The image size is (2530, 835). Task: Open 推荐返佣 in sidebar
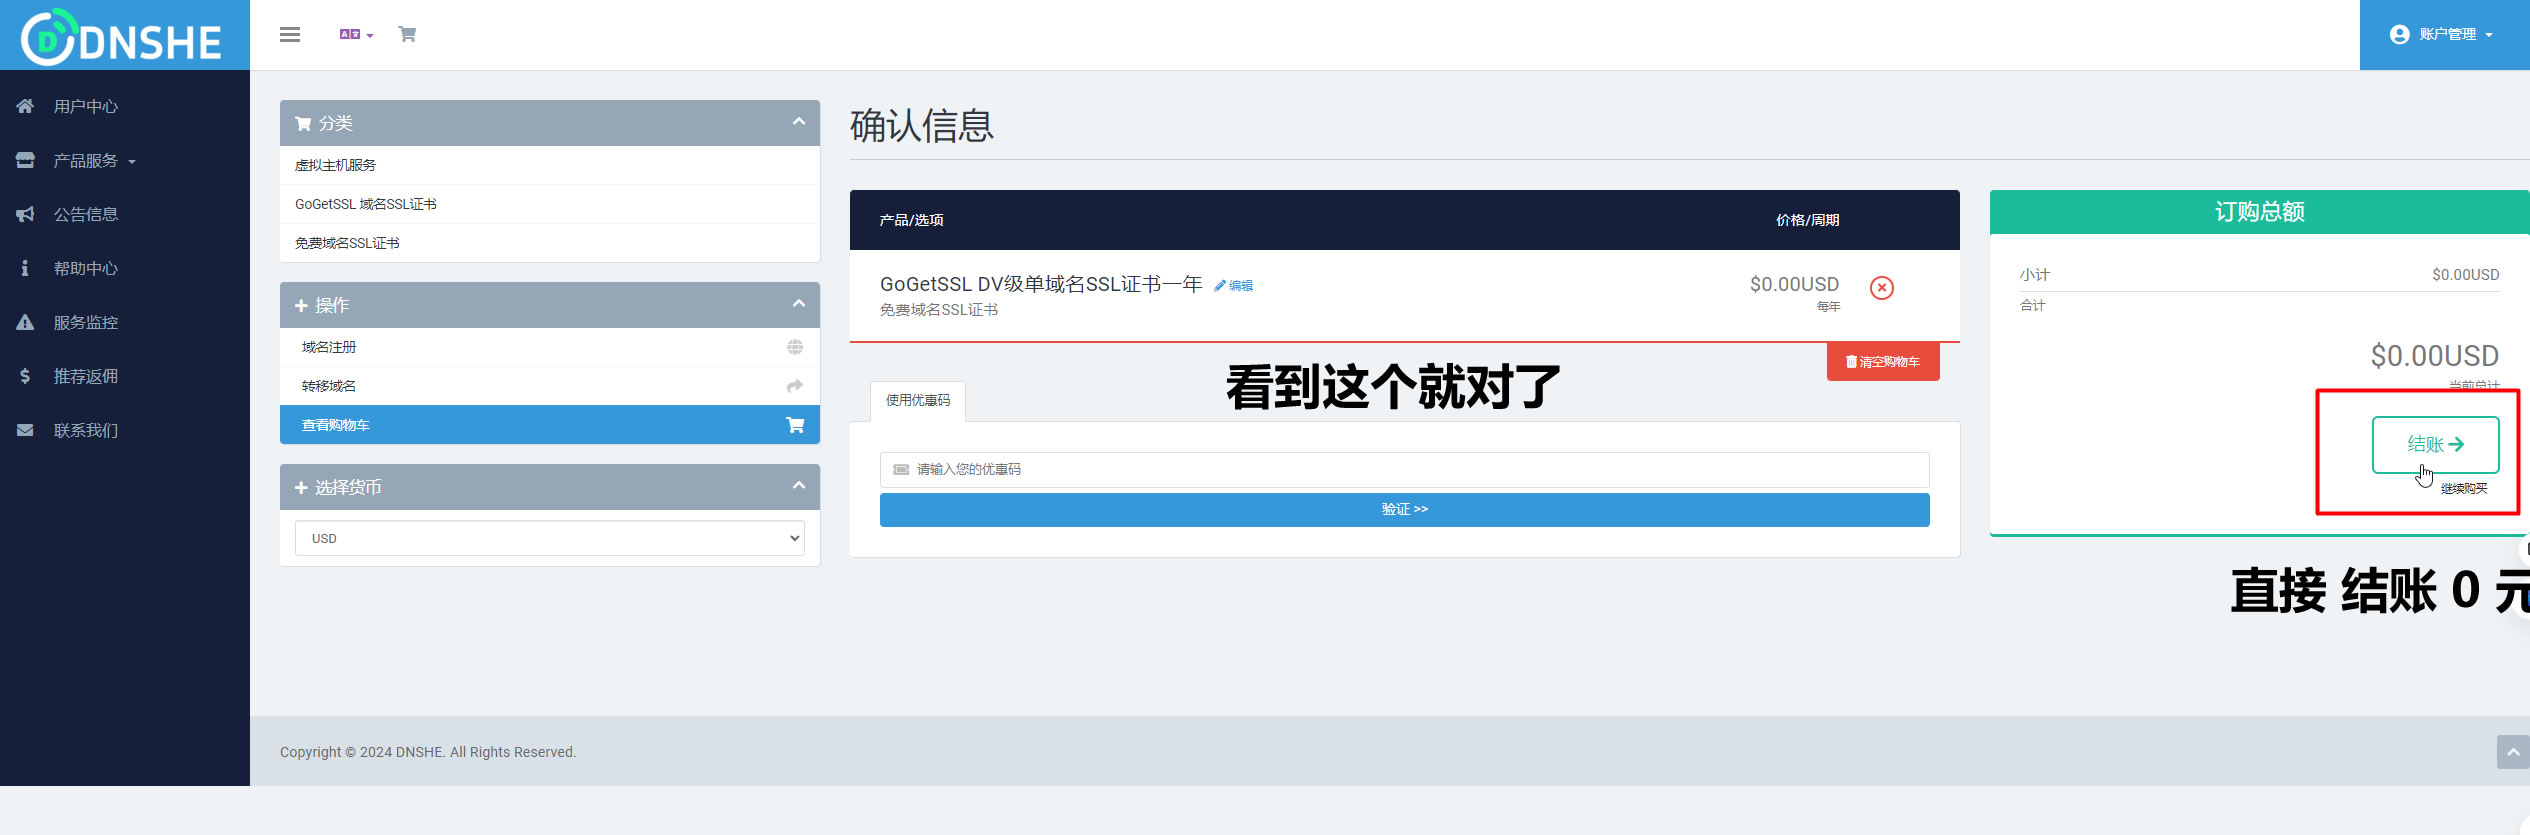86,376
